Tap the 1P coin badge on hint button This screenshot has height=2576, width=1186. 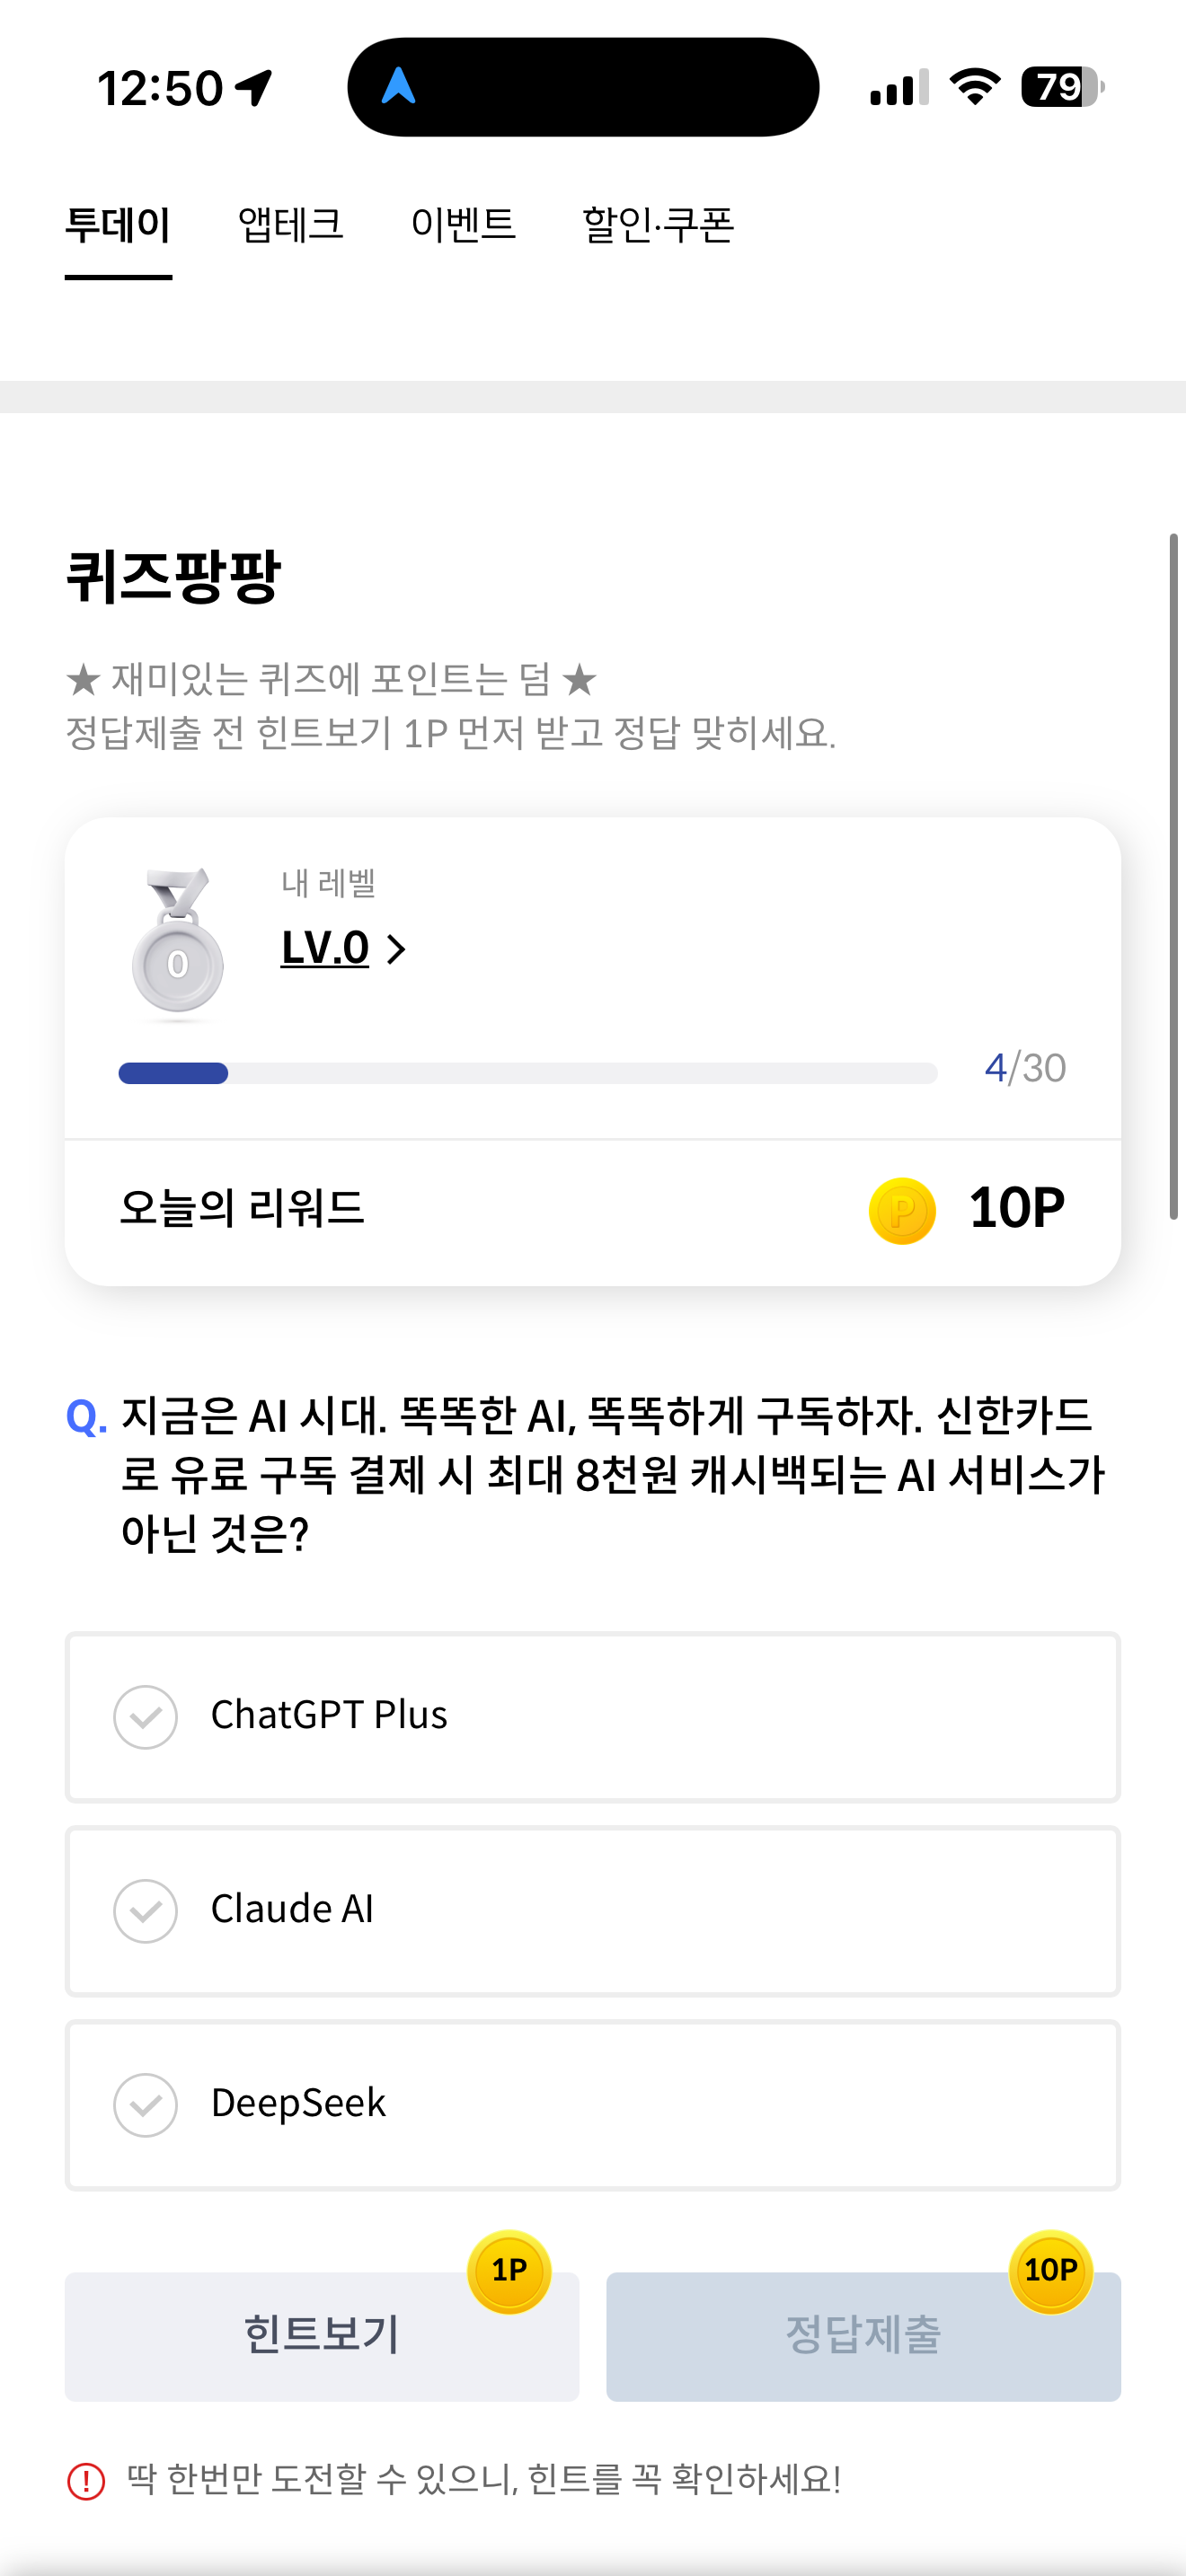tap(509, 2271)
